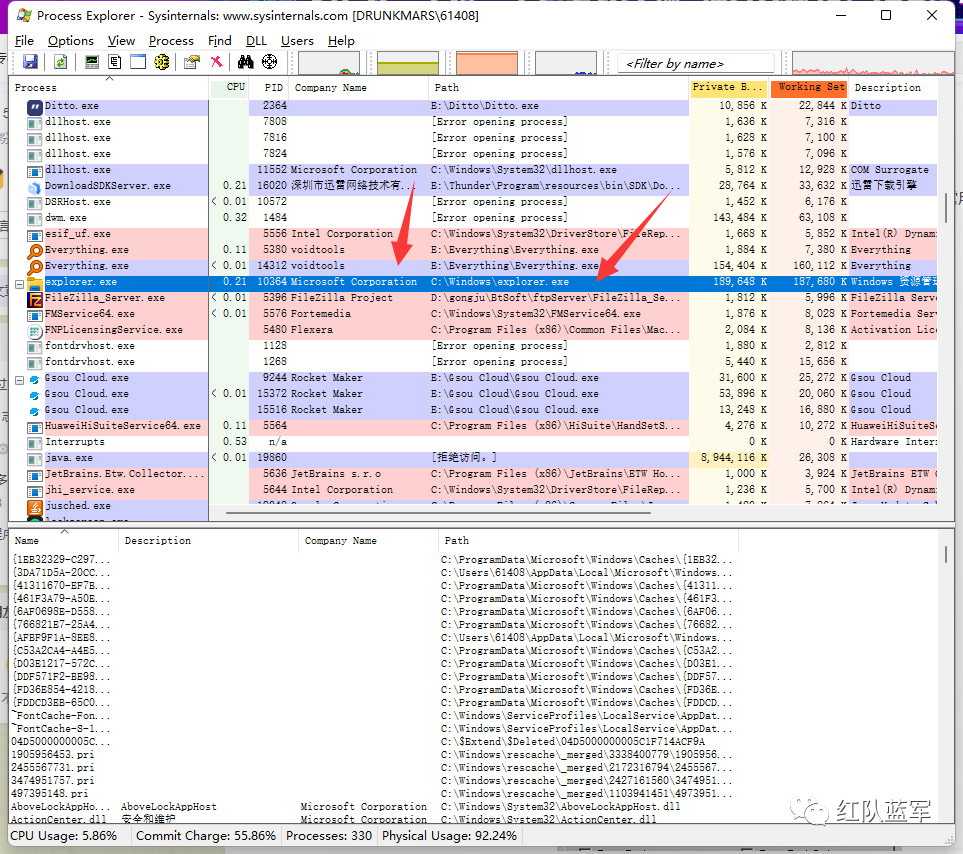Screen dimensions: 963x854
Task: Sort by the Working Set column header
Action: (x=809, y=88)
